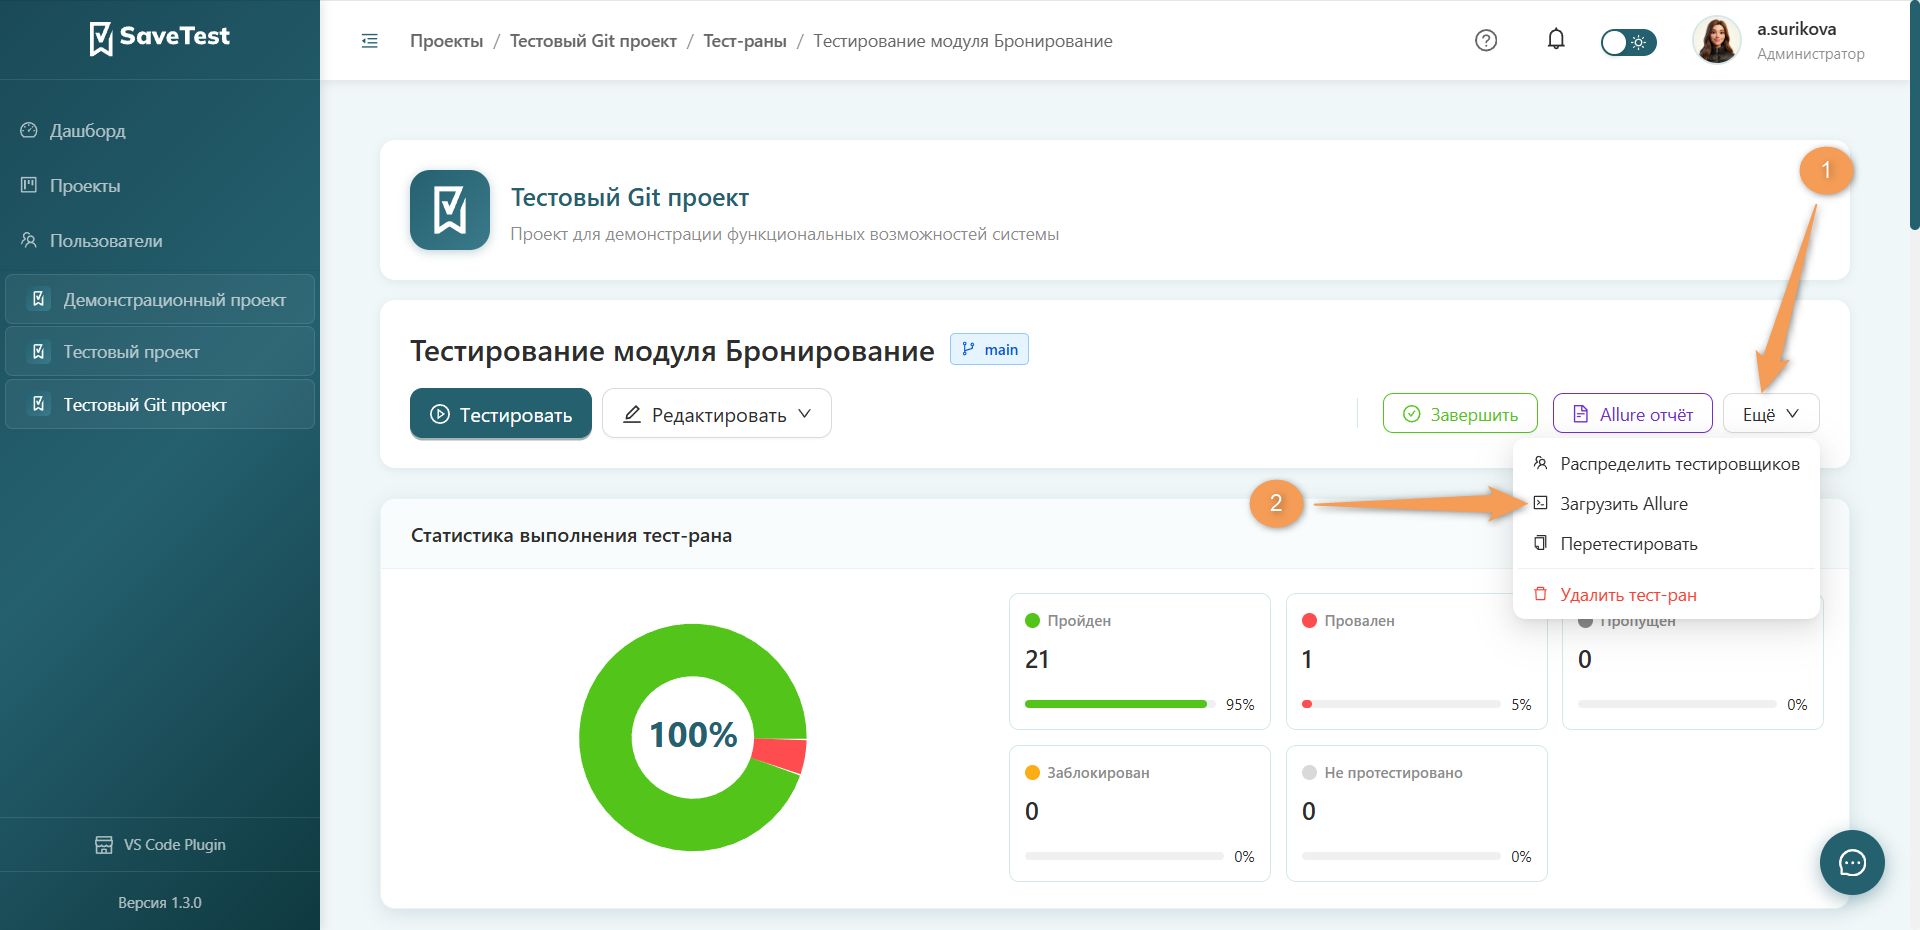Open notifications bell icon
The width and height of the screenshot is (1920, 930).
click(1556, 40)
